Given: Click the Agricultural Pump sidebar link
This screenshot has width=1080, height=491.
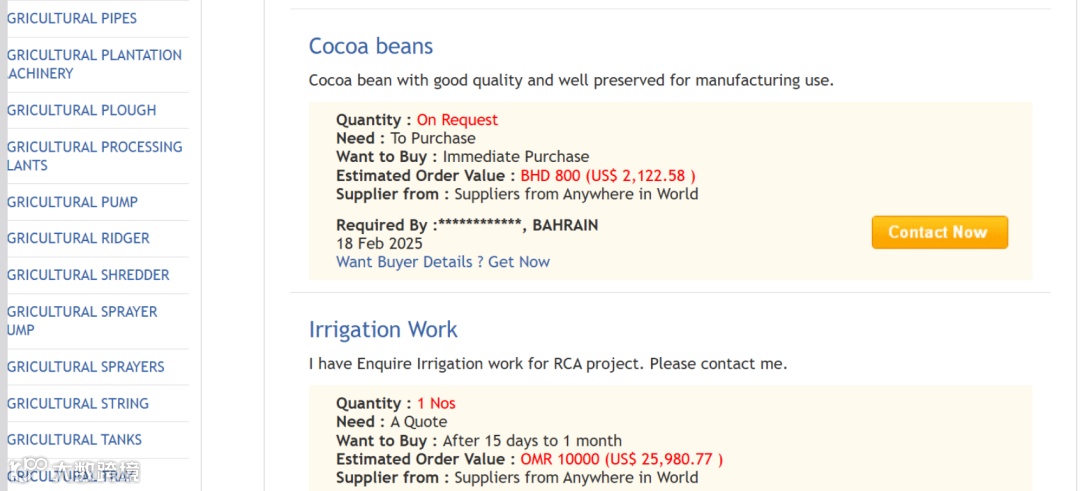Looking at the screenshot, I should 72,202.
